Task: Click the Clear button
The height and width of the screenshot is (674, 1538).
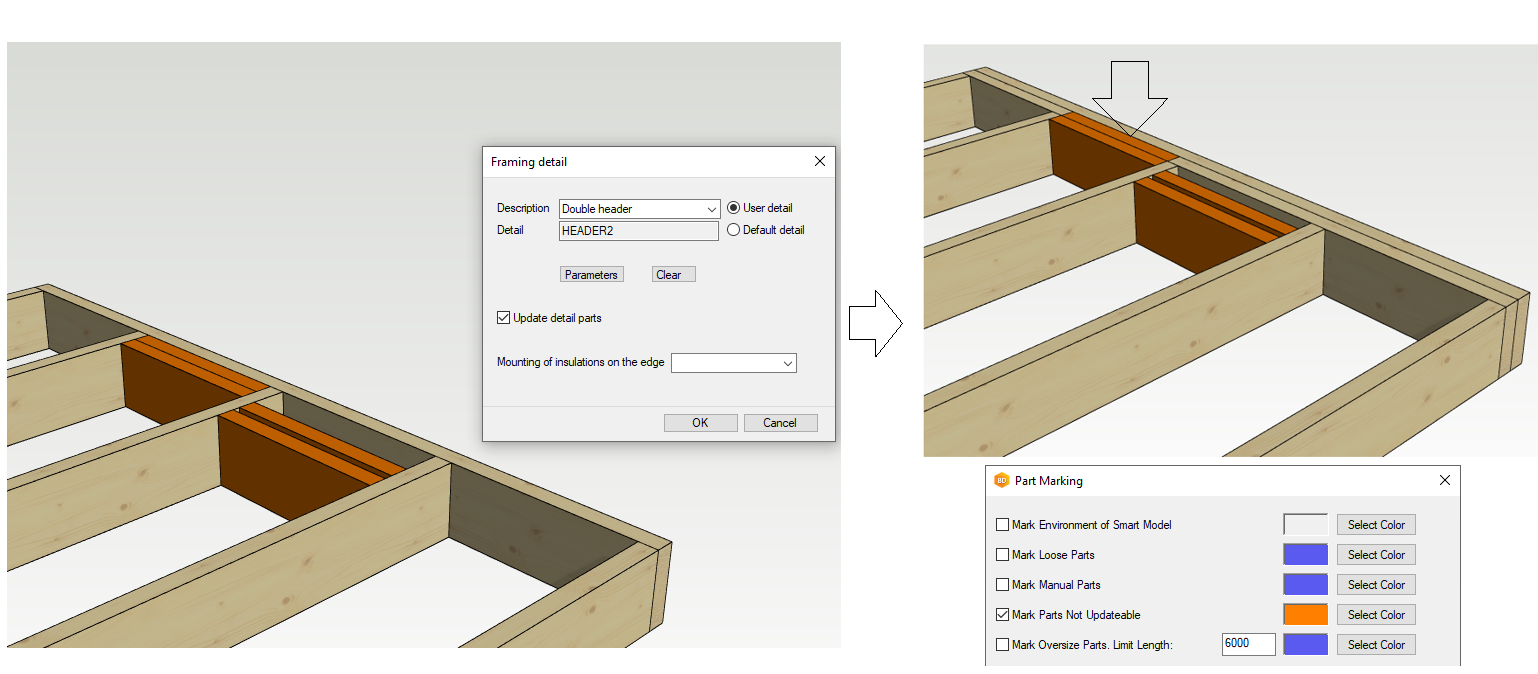Action: pos(673,275)
